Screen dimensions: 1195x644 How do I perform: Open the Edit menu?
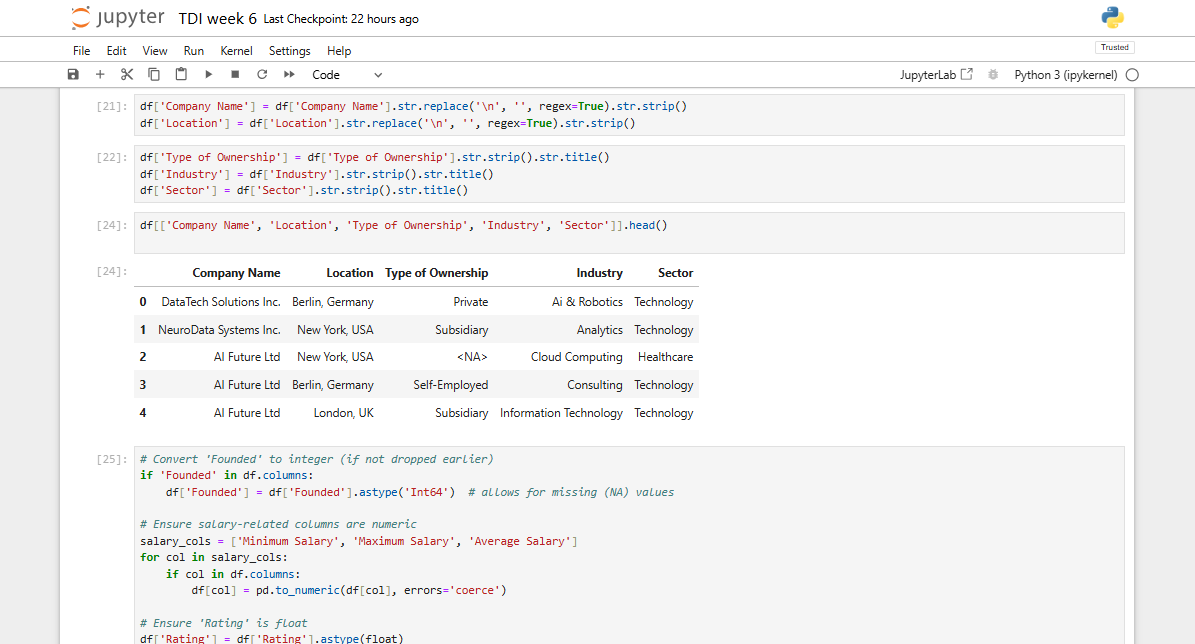tap(117, 51)
